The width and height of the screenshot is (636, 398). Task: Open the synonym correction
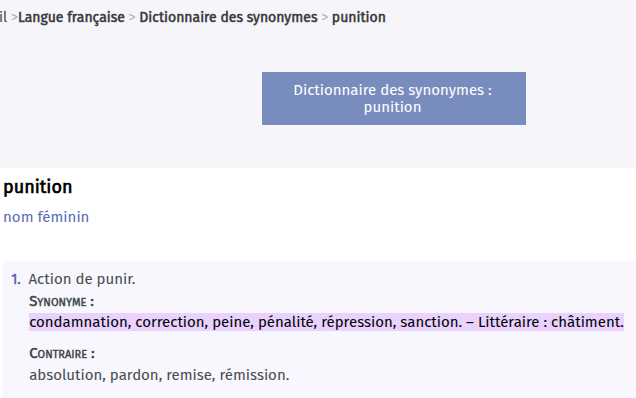coord(170,322)
